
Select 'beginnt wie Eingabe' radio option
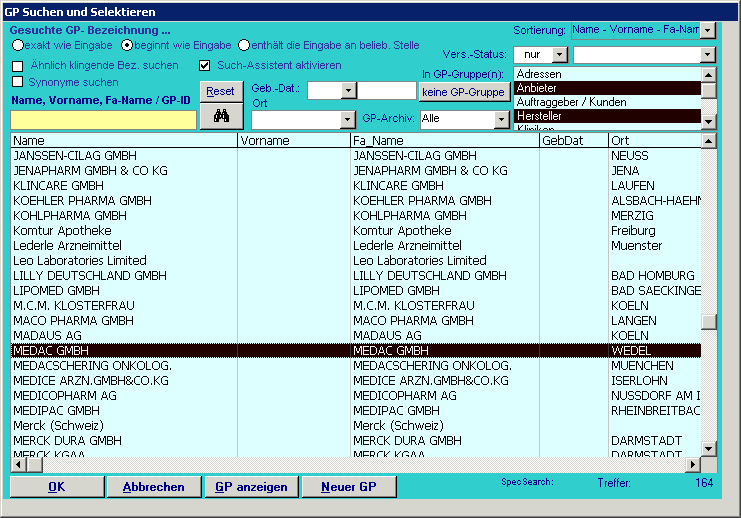127,45
